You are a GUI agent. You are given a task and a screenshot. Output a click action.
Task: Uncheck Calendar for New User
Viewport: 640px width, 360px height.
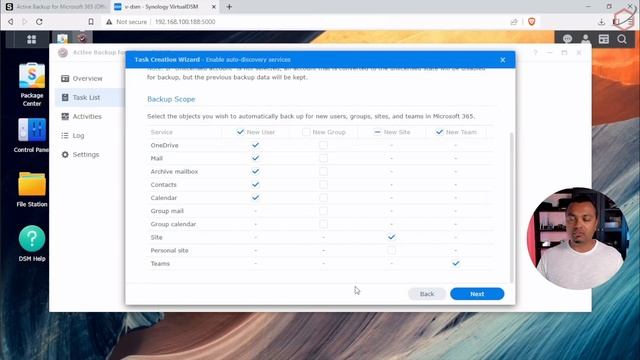point(255,198)
